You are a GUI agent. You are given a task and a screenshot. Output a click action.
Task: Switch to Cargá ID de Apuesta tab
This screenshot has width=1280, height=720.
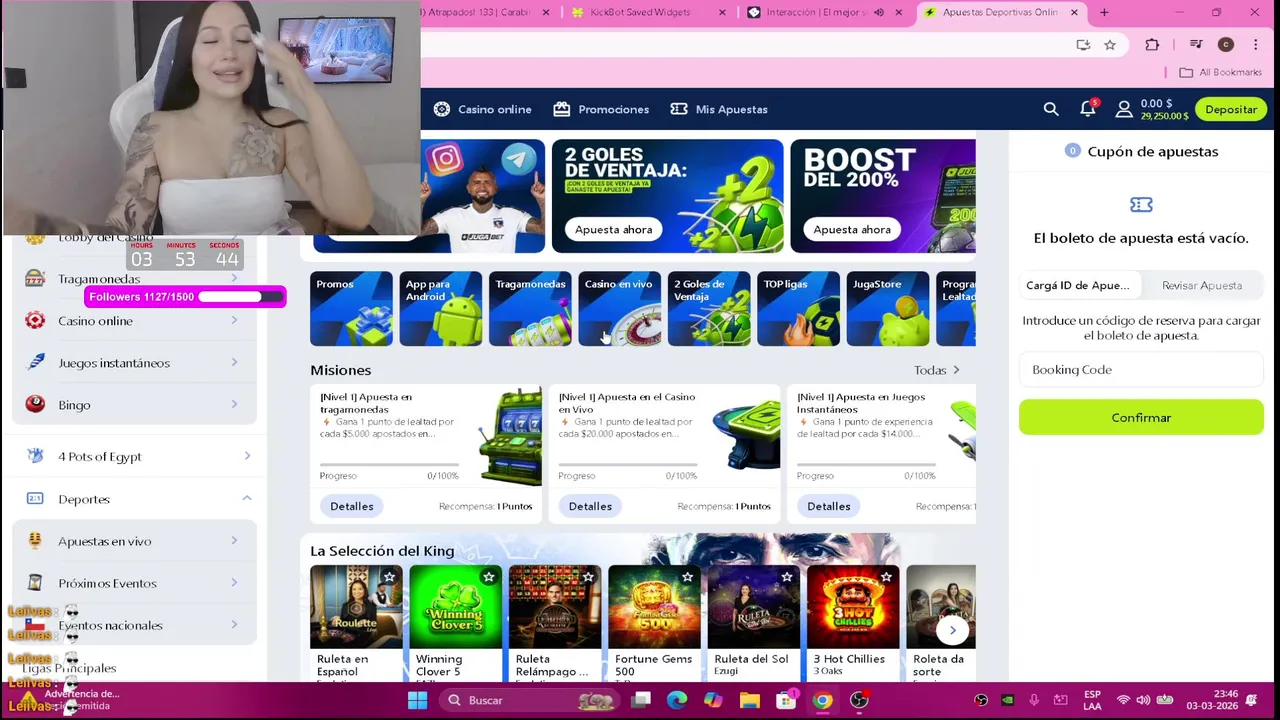coord(1079,285)
